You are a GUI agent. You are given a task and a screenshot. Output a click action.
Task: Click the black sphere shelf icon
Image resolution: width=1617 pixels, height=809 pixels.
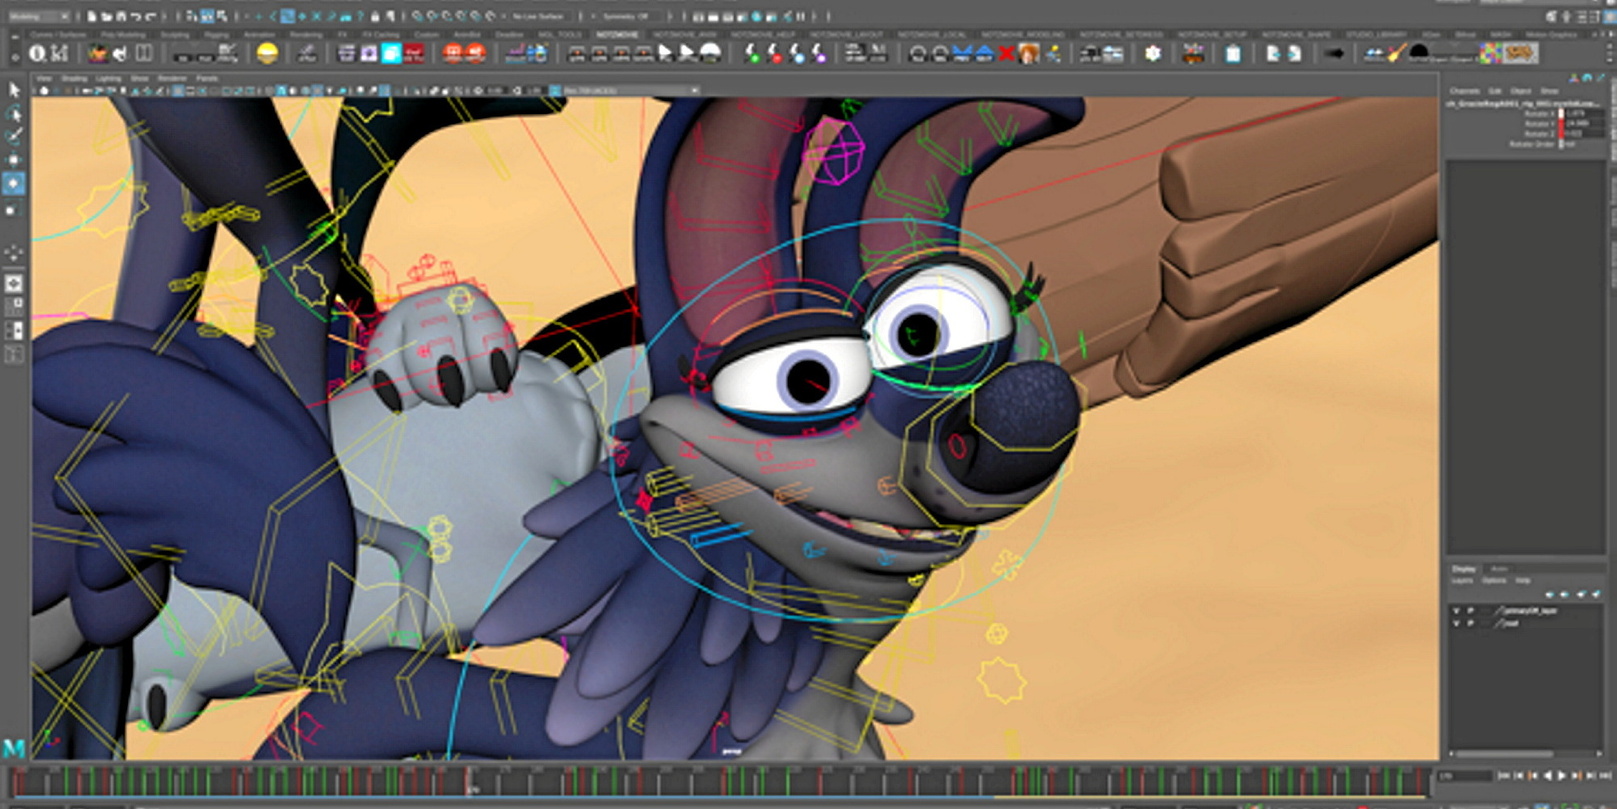(1418, 51)
